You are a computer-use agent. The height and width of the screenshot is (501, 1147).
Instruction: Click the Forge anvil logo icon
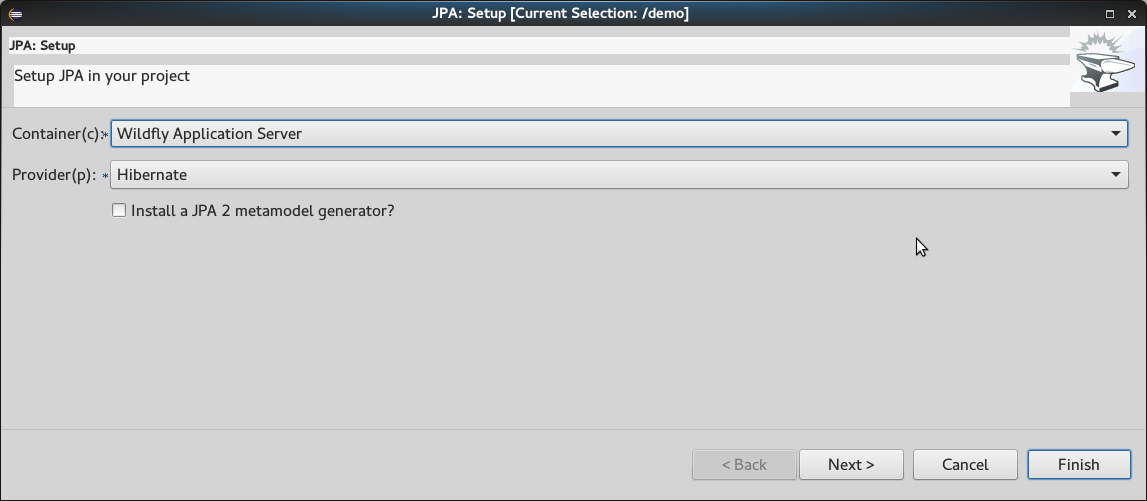coord(1107,65)
